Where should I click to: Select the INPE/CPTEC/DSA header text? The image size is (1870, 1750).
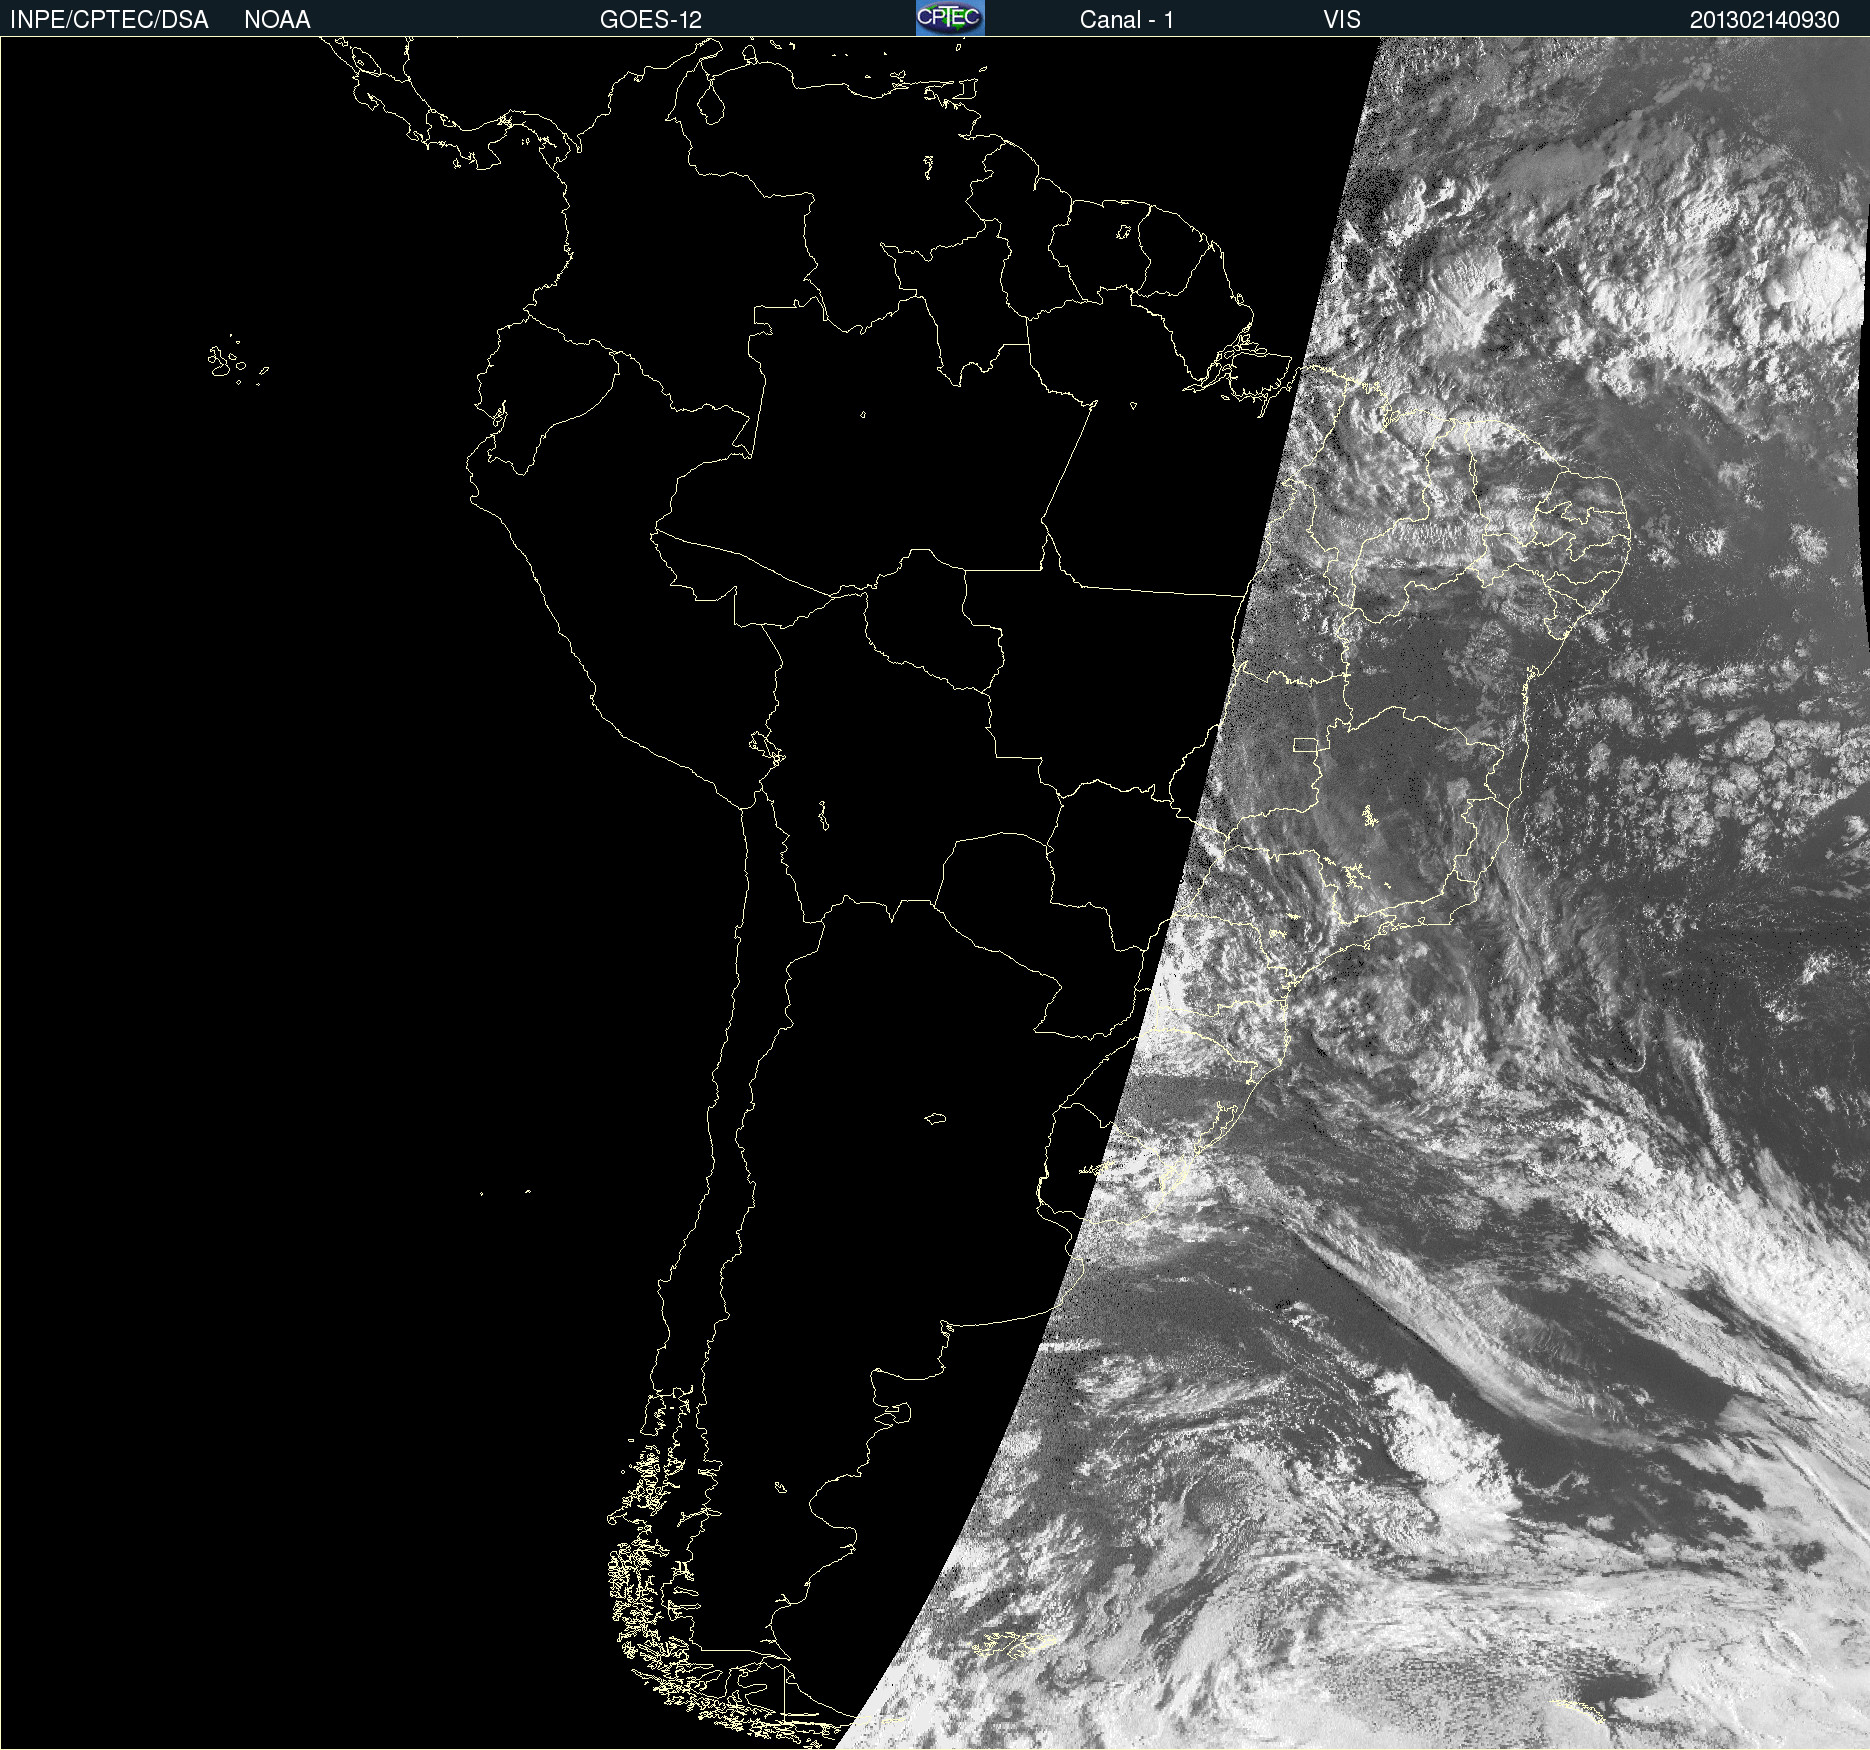coord(109,20)
